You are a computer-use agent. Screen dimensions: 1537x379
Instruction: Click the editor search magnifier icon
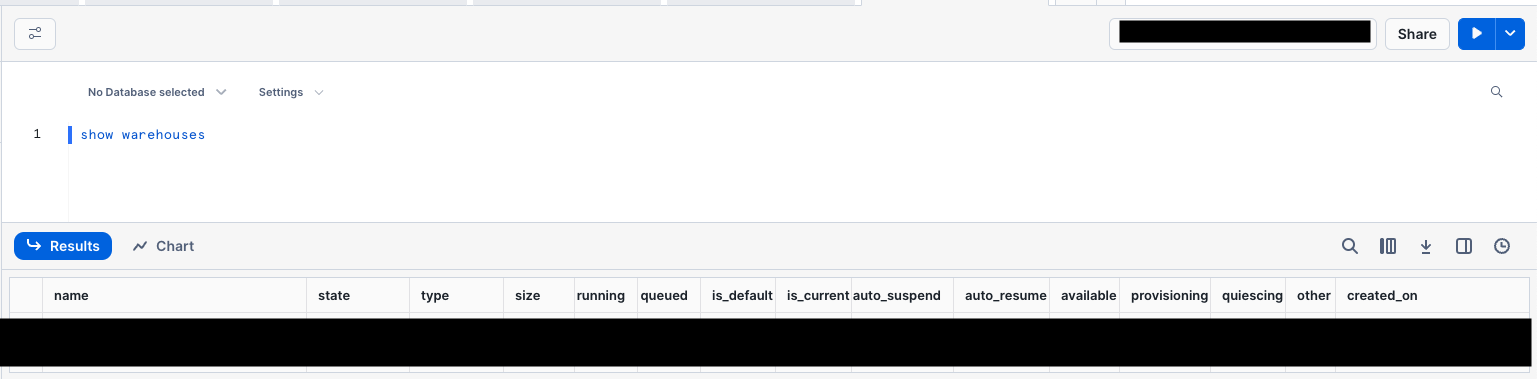pyautogui.click(x=1497, y=92)
